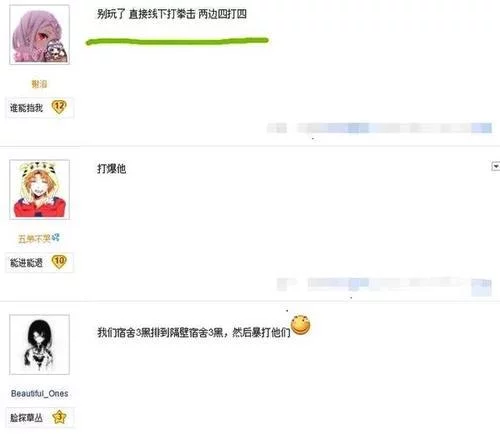The width and height of the screenshot is (500, 434).
Task: Open the 五单不哭 user profile link
Action: pyautogui.click(x=34, y=239)
